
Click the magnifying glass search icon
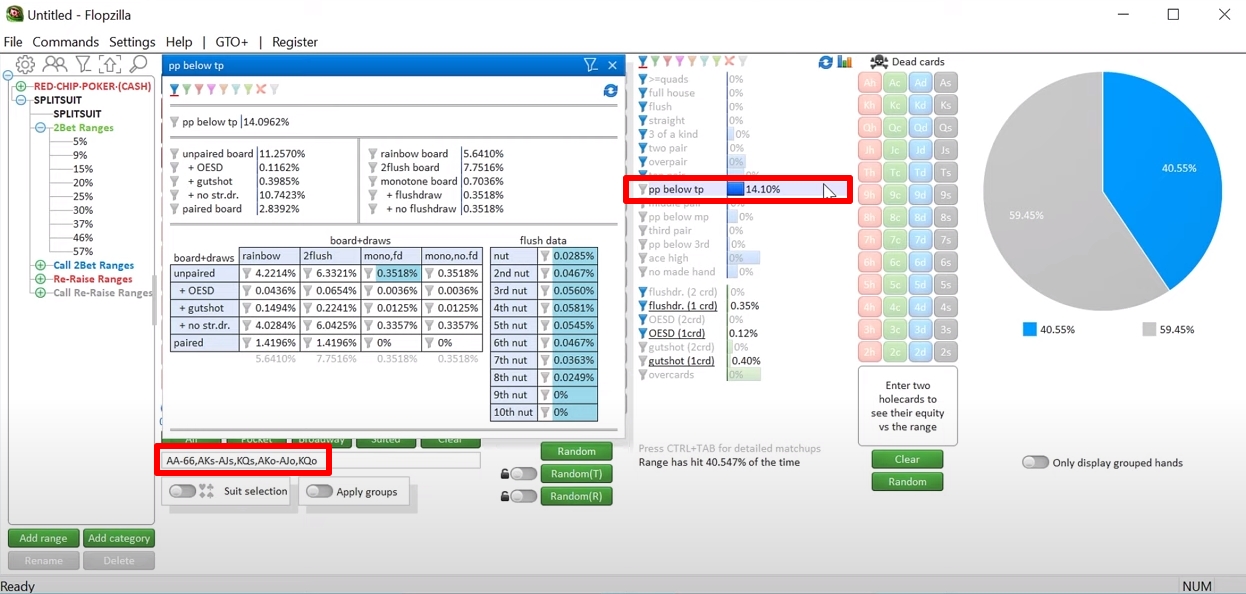click(x=138, y=65)
